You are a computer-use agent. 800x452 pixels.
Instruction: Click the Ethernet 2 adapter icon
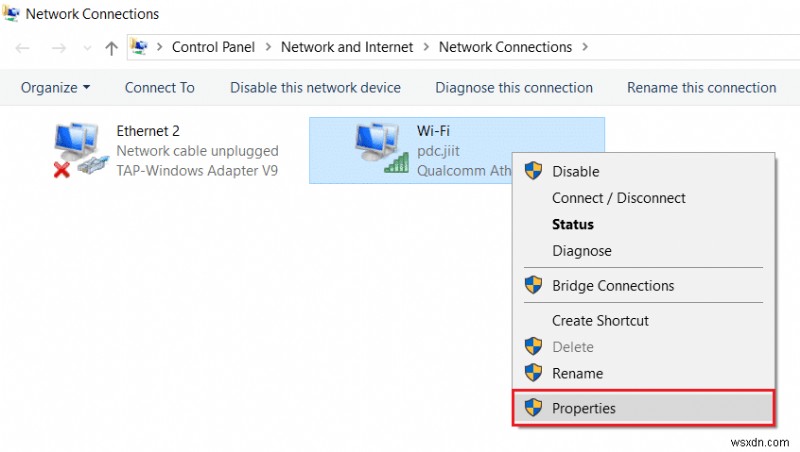tap(76, 150)
